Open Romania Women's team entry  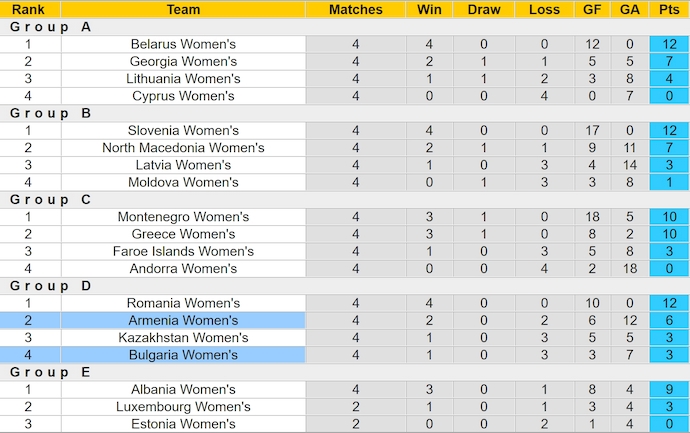click(183, 303)
